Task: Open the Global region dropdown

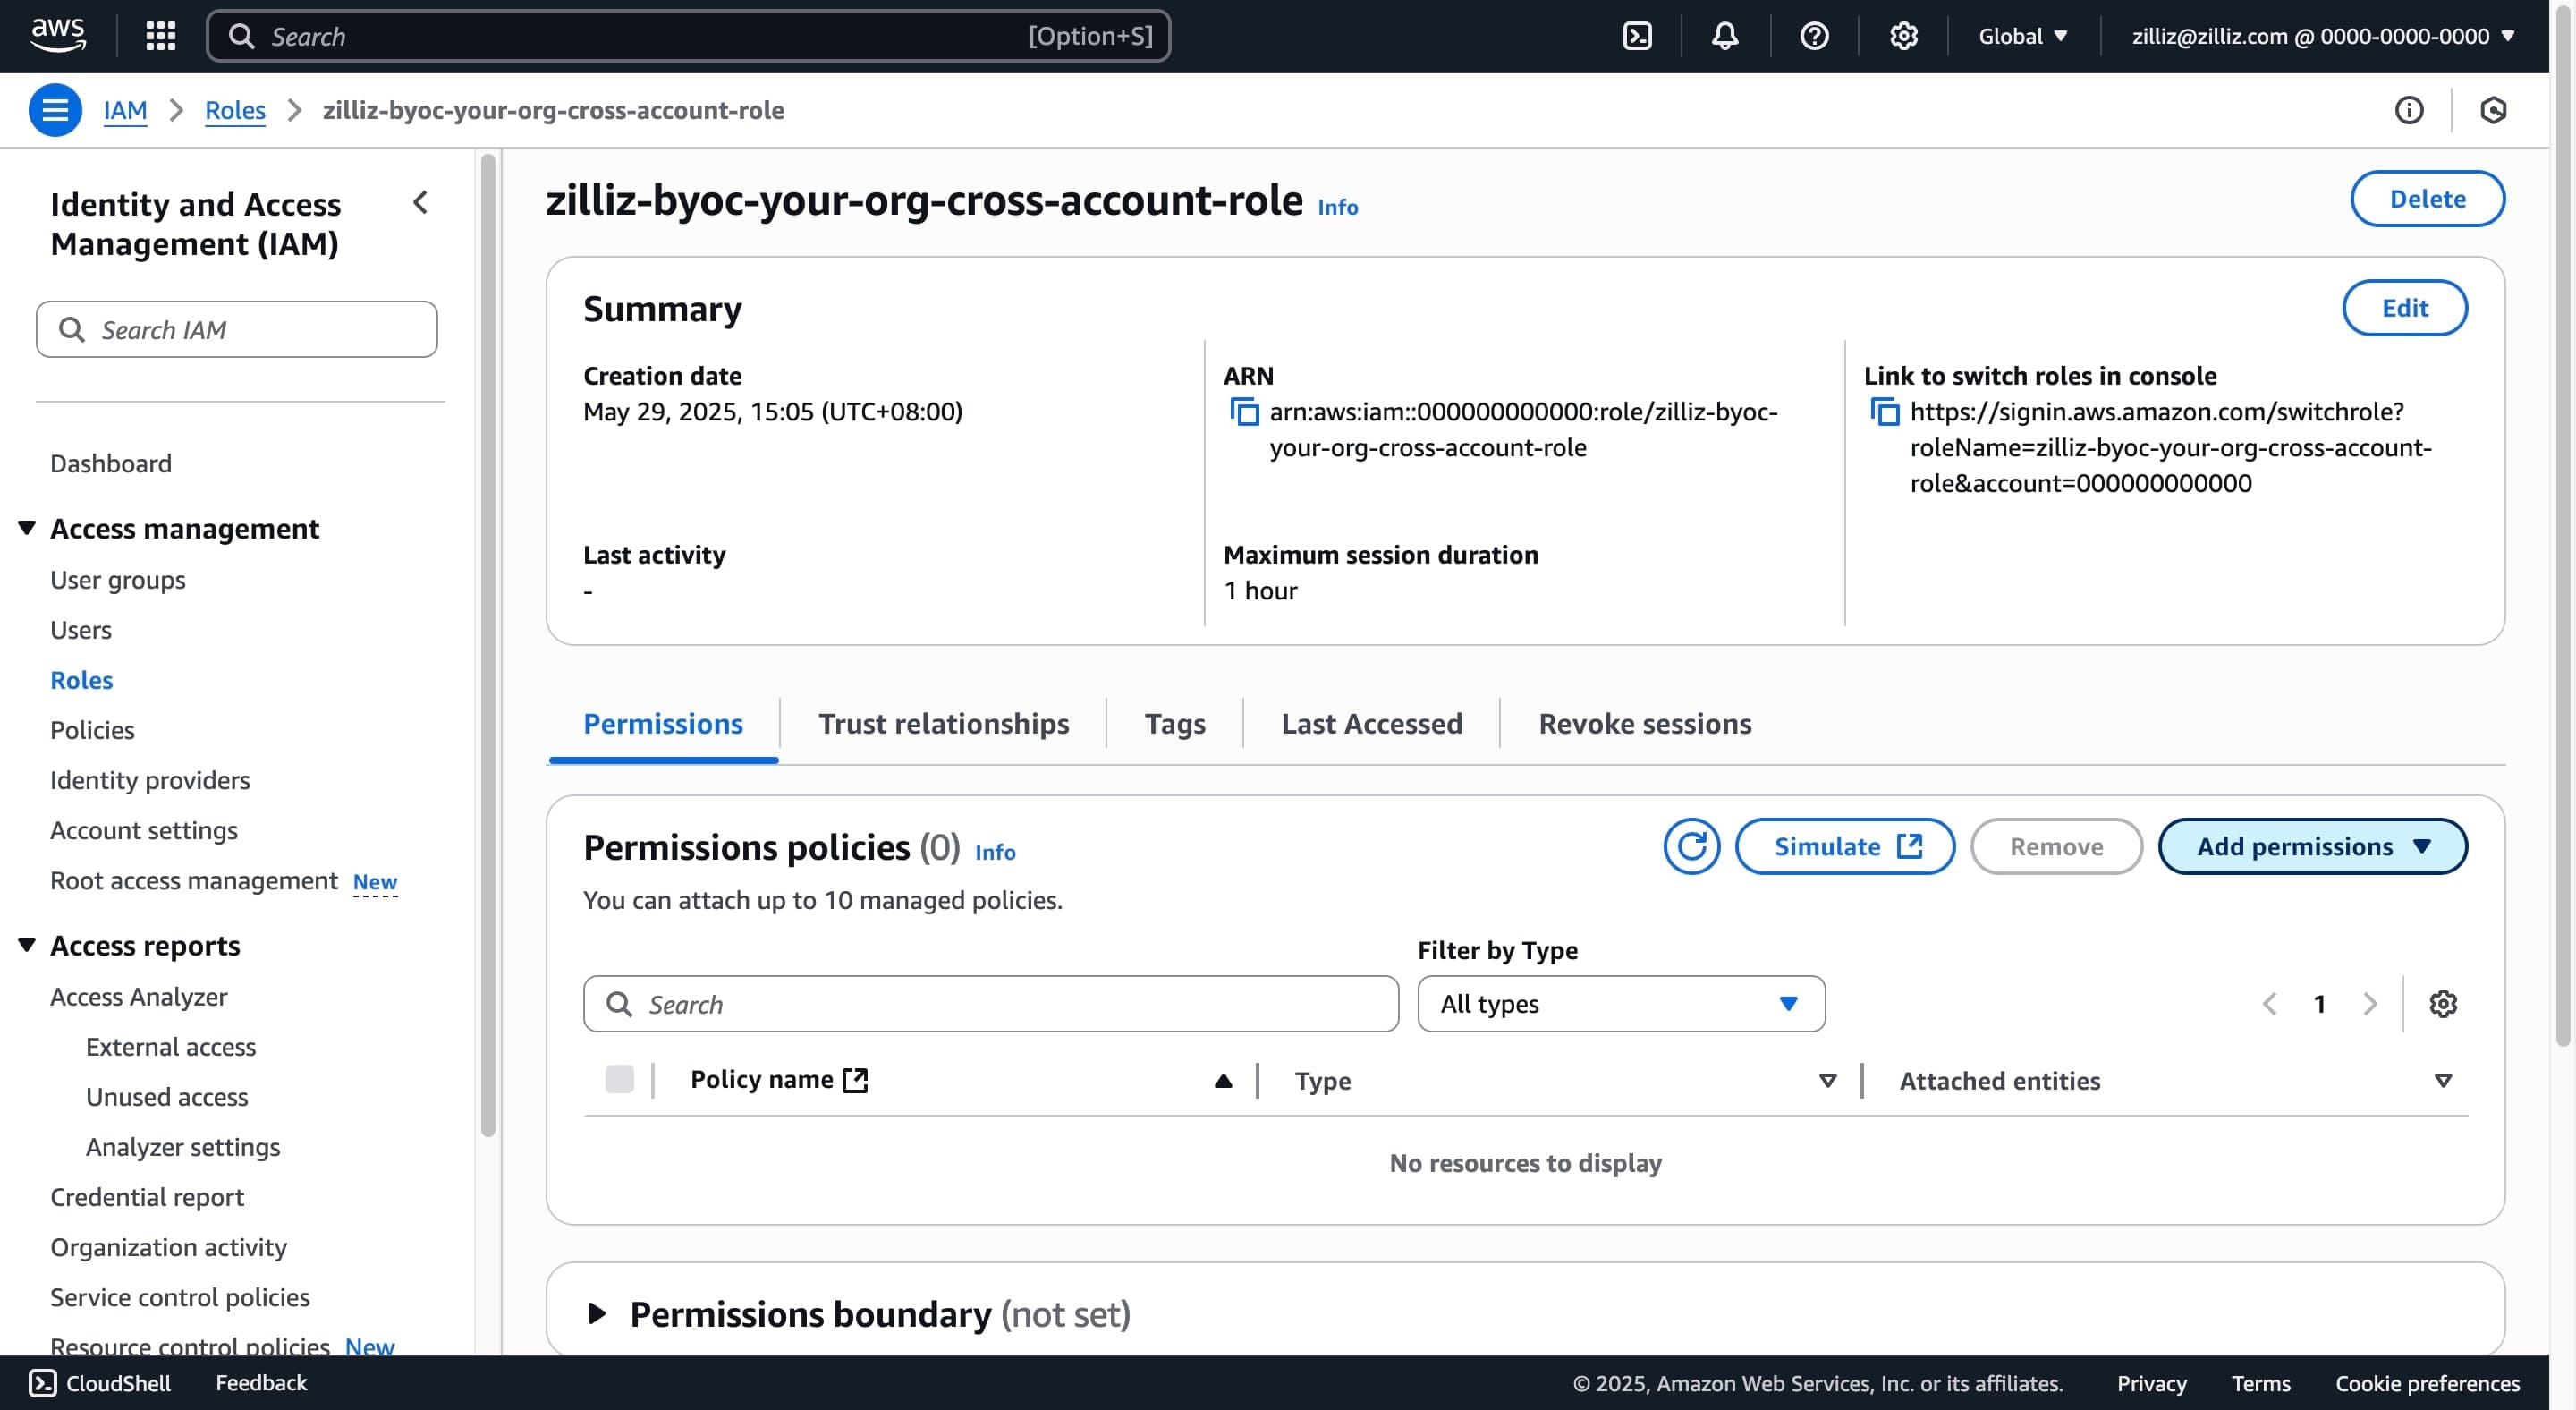Action: [x=2023, y=36]
